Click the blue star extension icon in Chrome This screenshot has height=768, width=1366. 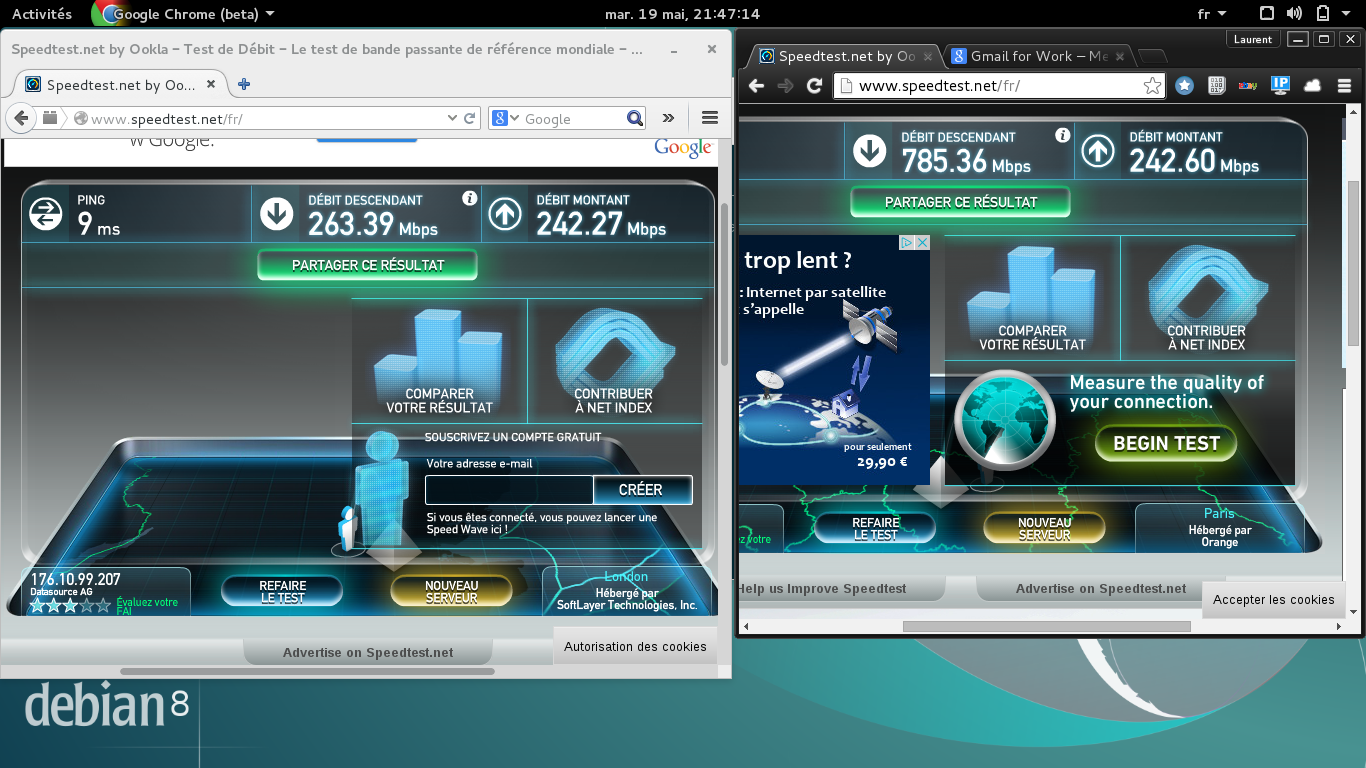pyautogui.click(x=1185, y=86)
